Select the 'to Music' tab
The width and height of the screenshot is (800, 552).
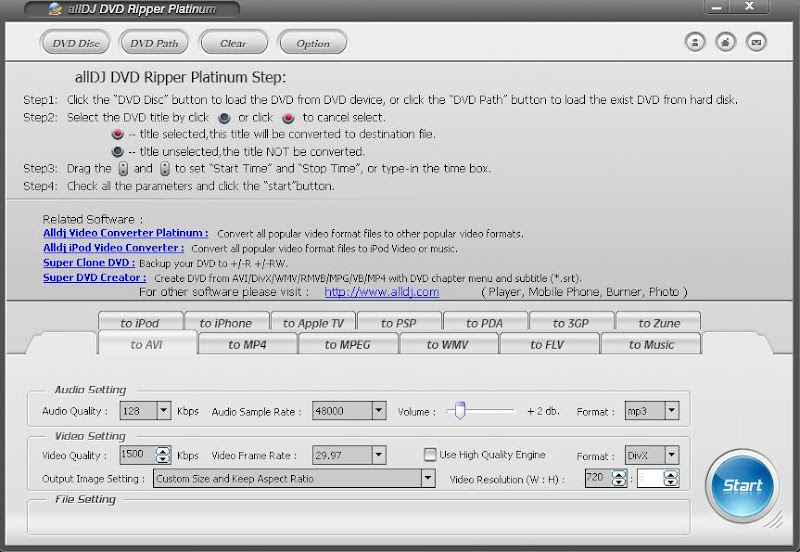[x=652, y=343]
